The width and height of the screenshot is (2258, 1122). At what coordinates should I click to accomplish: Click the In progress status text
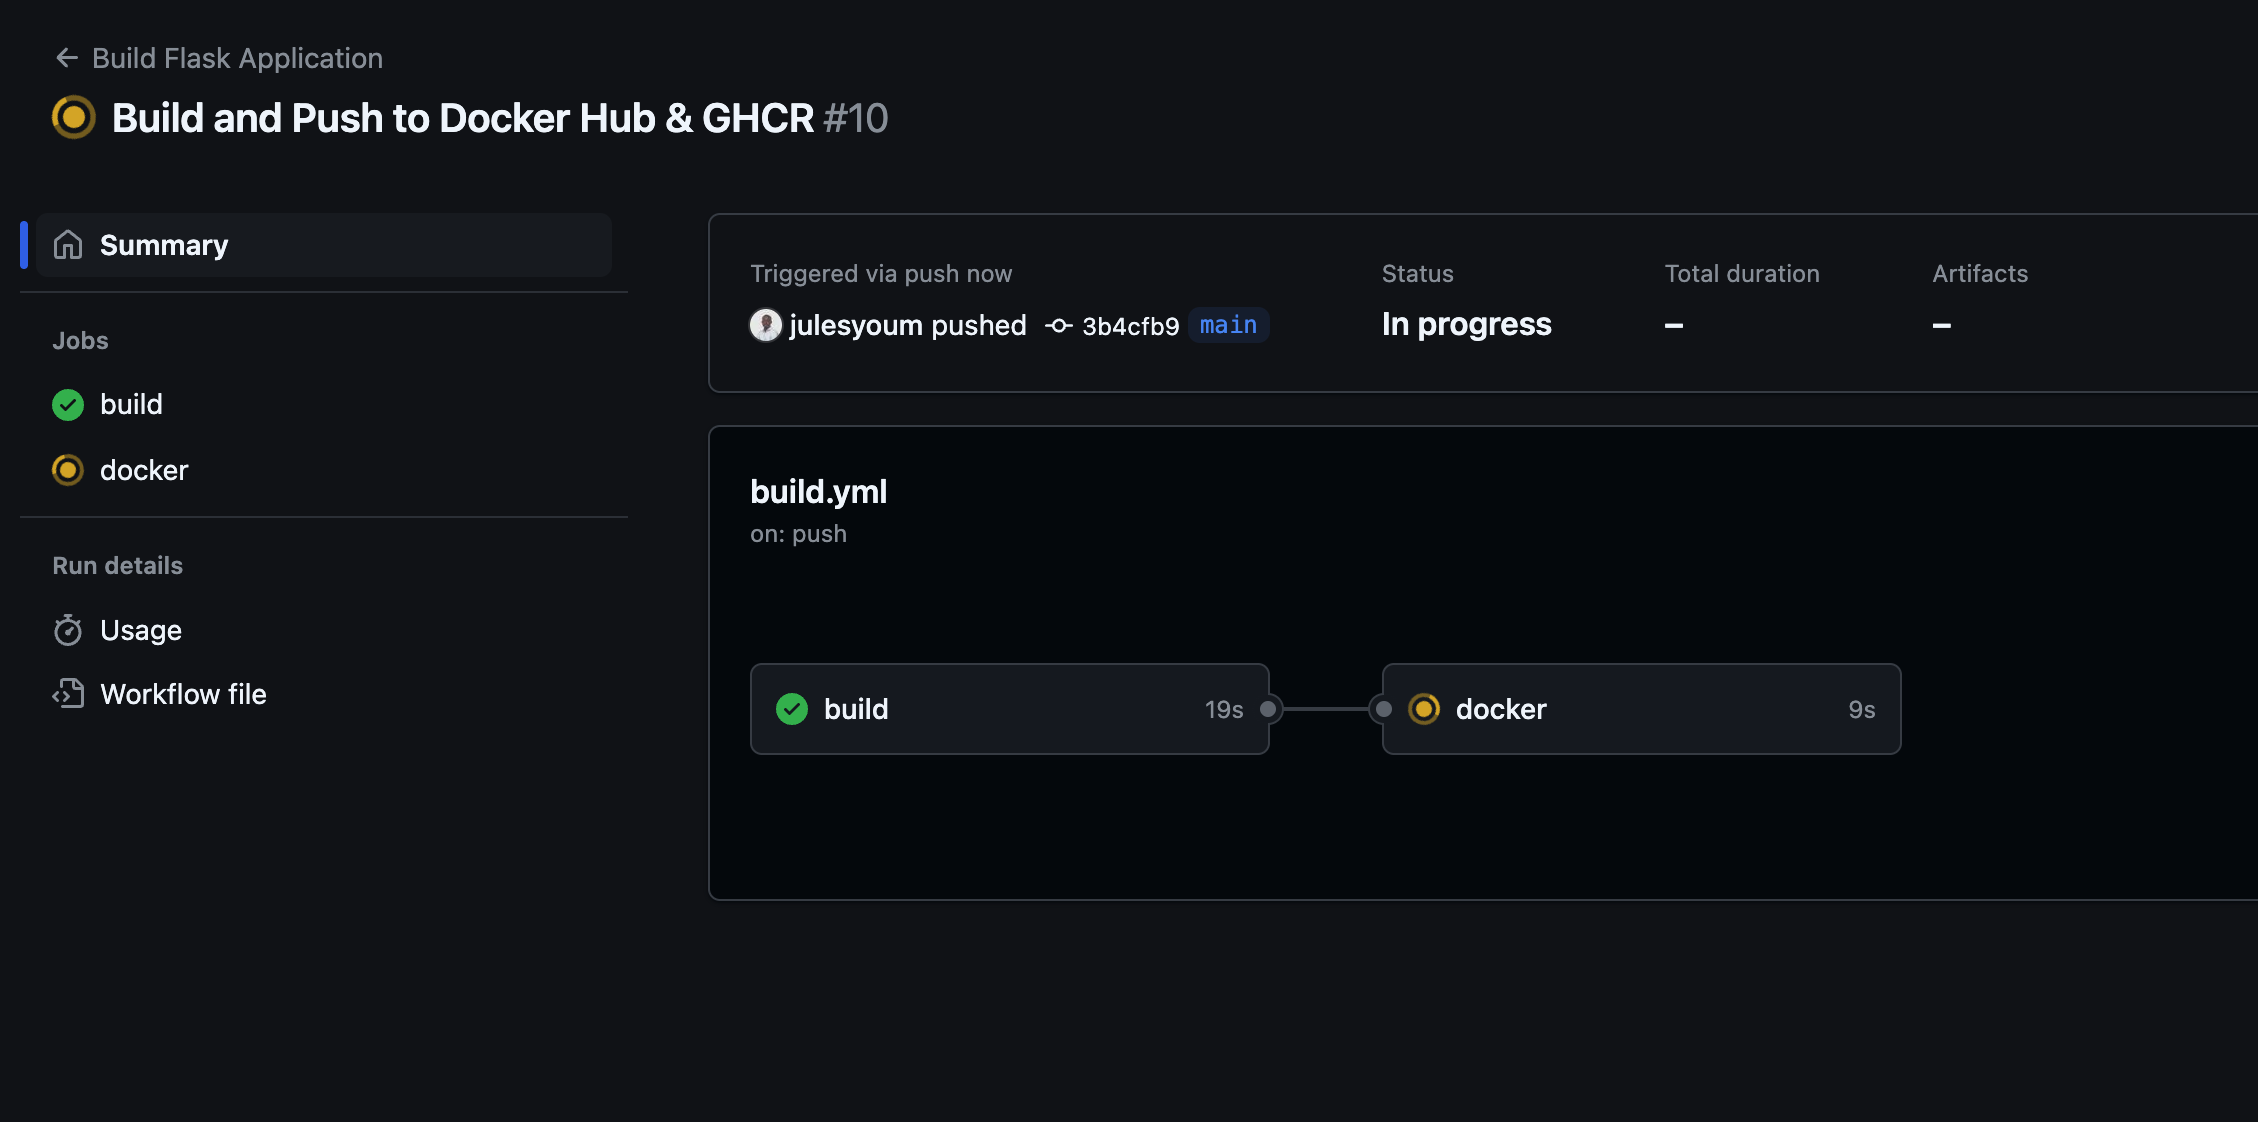(1466, 323)
